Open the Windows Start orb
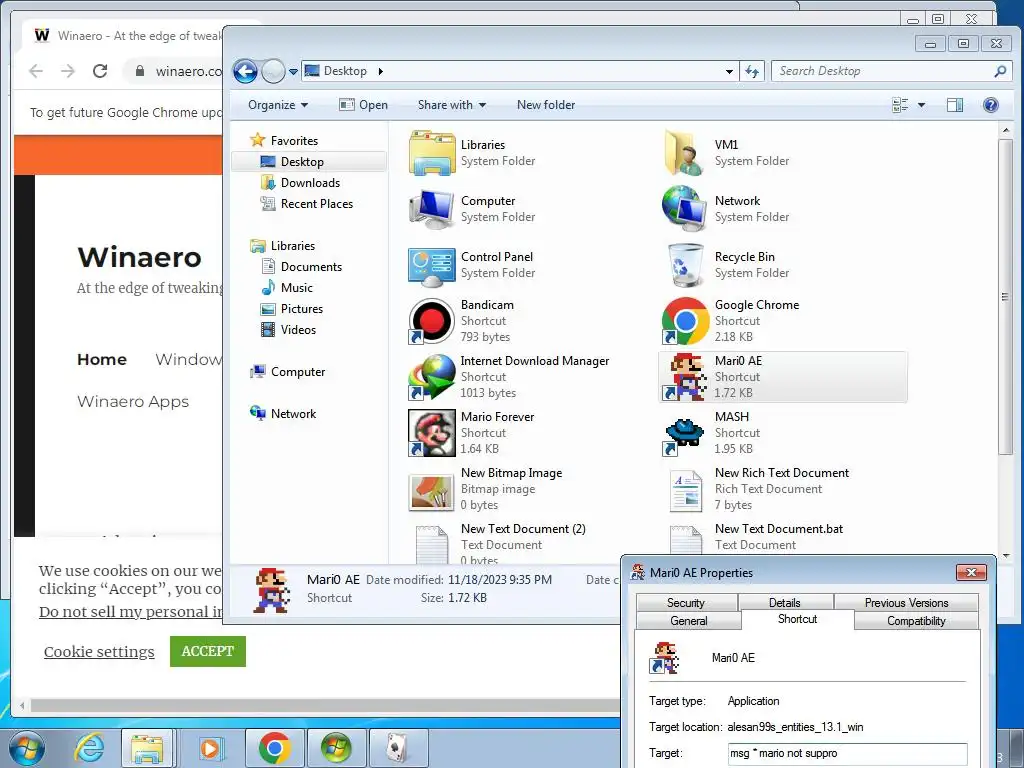The image size is (1024, 768). click(x=27, y=748)
